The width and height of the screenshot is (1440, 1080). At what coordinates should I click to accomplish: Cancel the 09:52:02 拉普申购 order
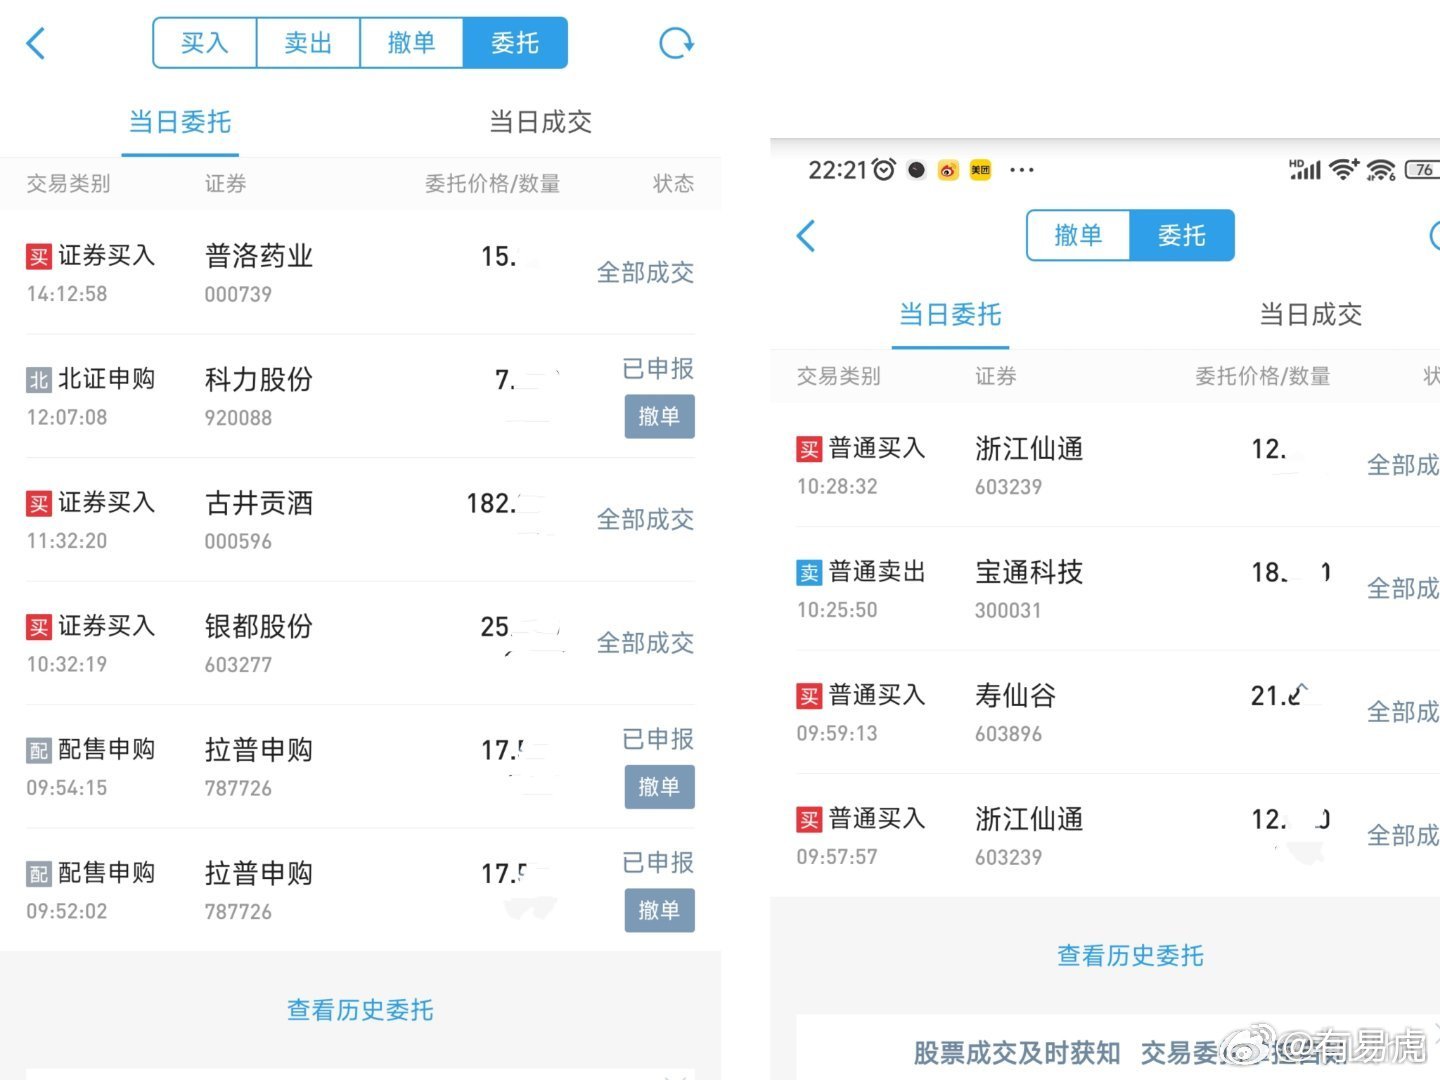[659, 910]
